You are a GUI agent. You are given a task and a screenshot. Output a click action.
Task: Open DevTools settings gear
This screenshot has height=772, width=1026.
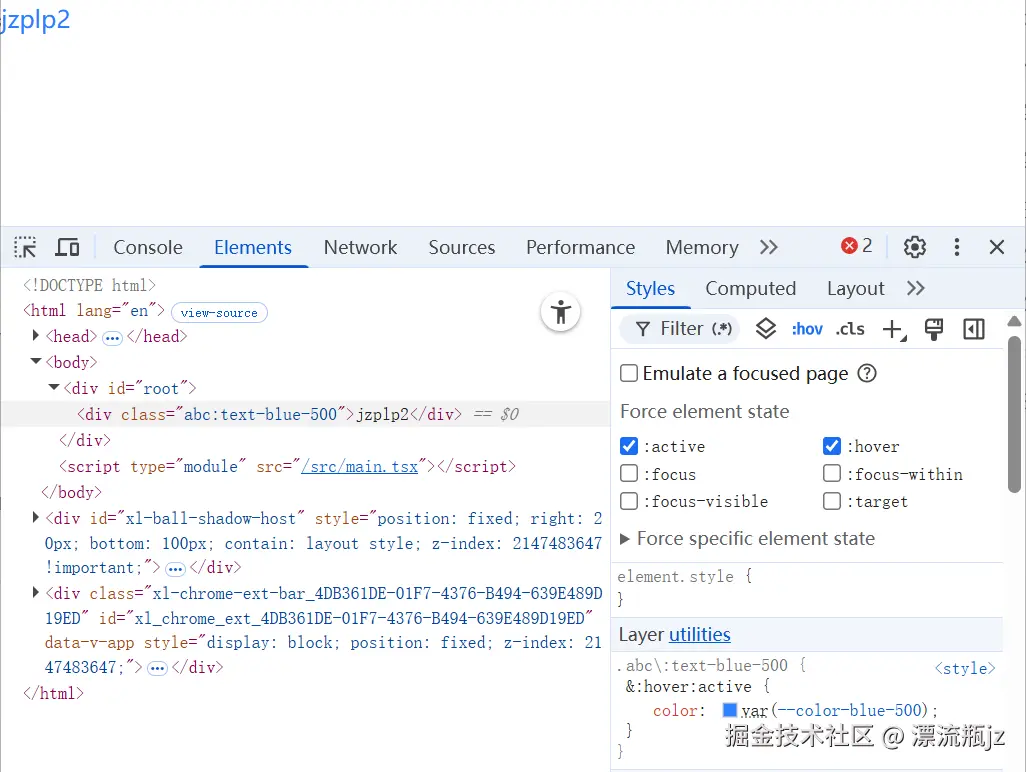point(915,247)
